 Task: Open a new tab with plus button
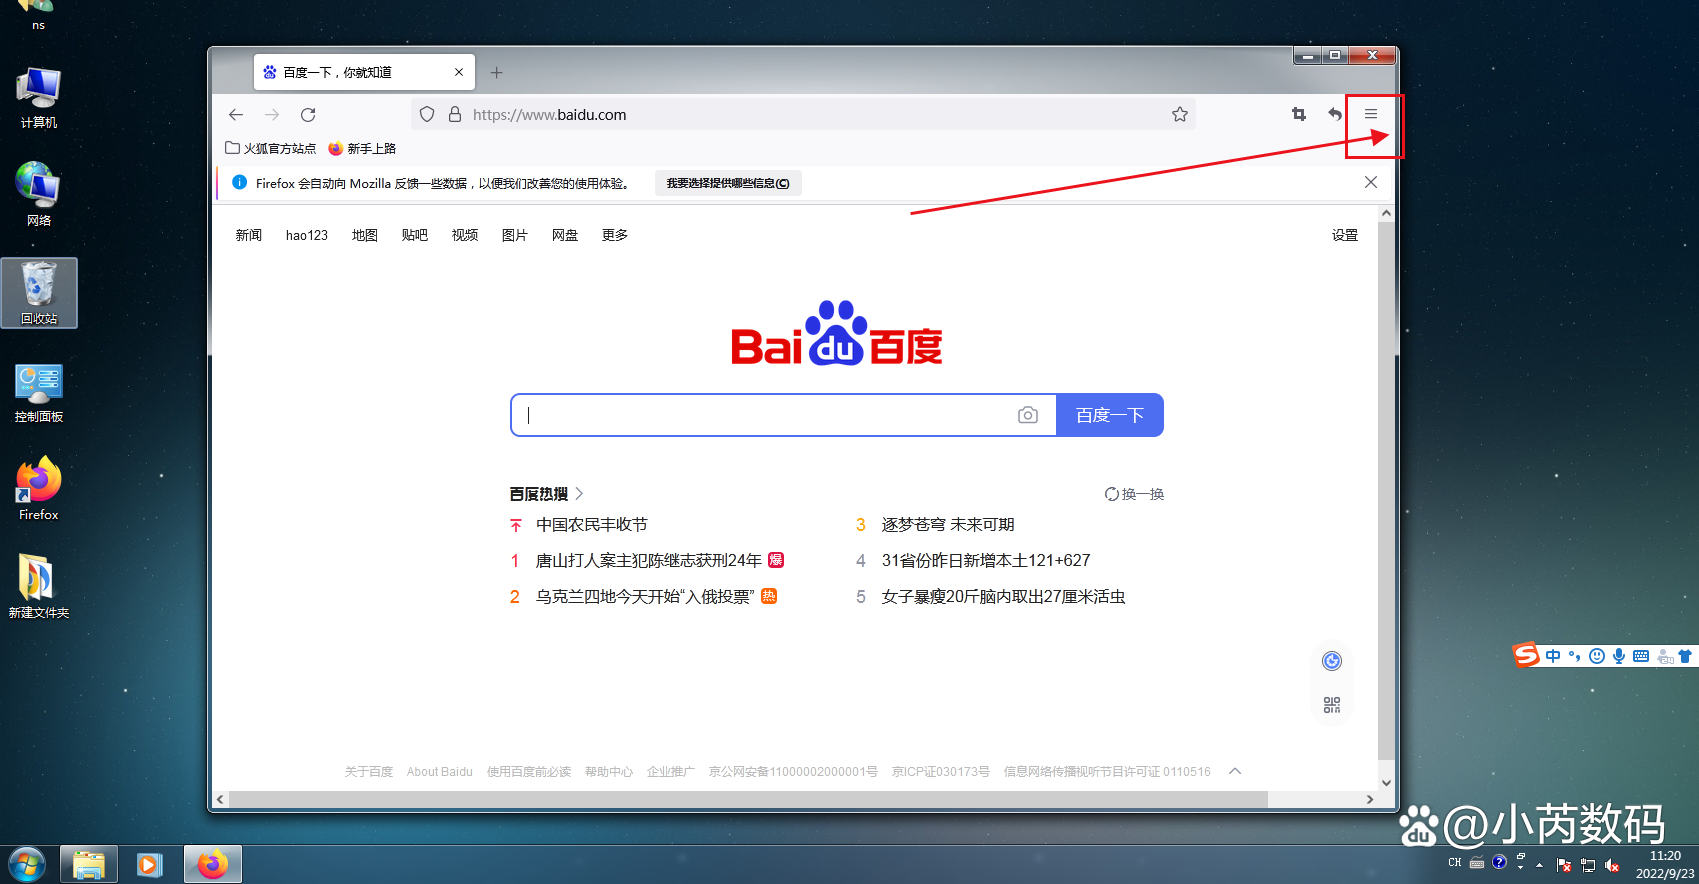(x=497, y=72)
